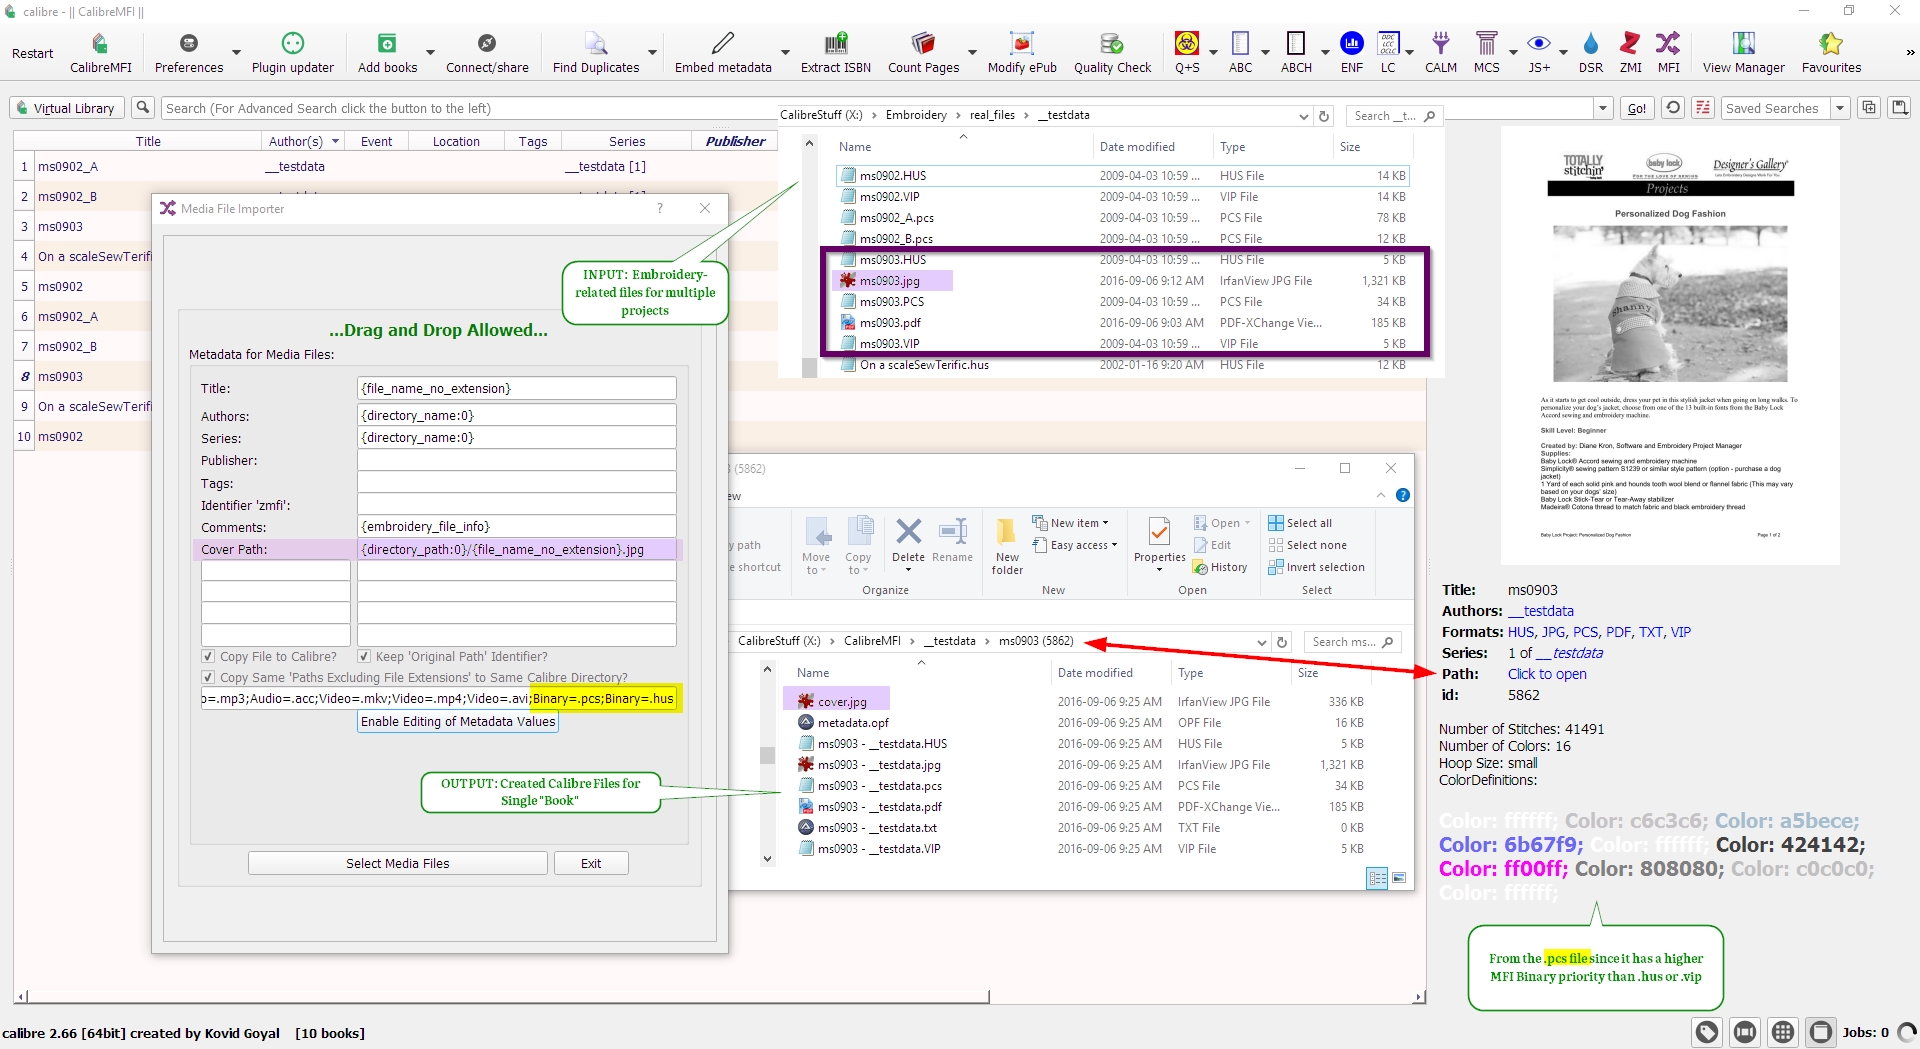
Task: Open the search history dropdown arrow
Action: 1603,108
